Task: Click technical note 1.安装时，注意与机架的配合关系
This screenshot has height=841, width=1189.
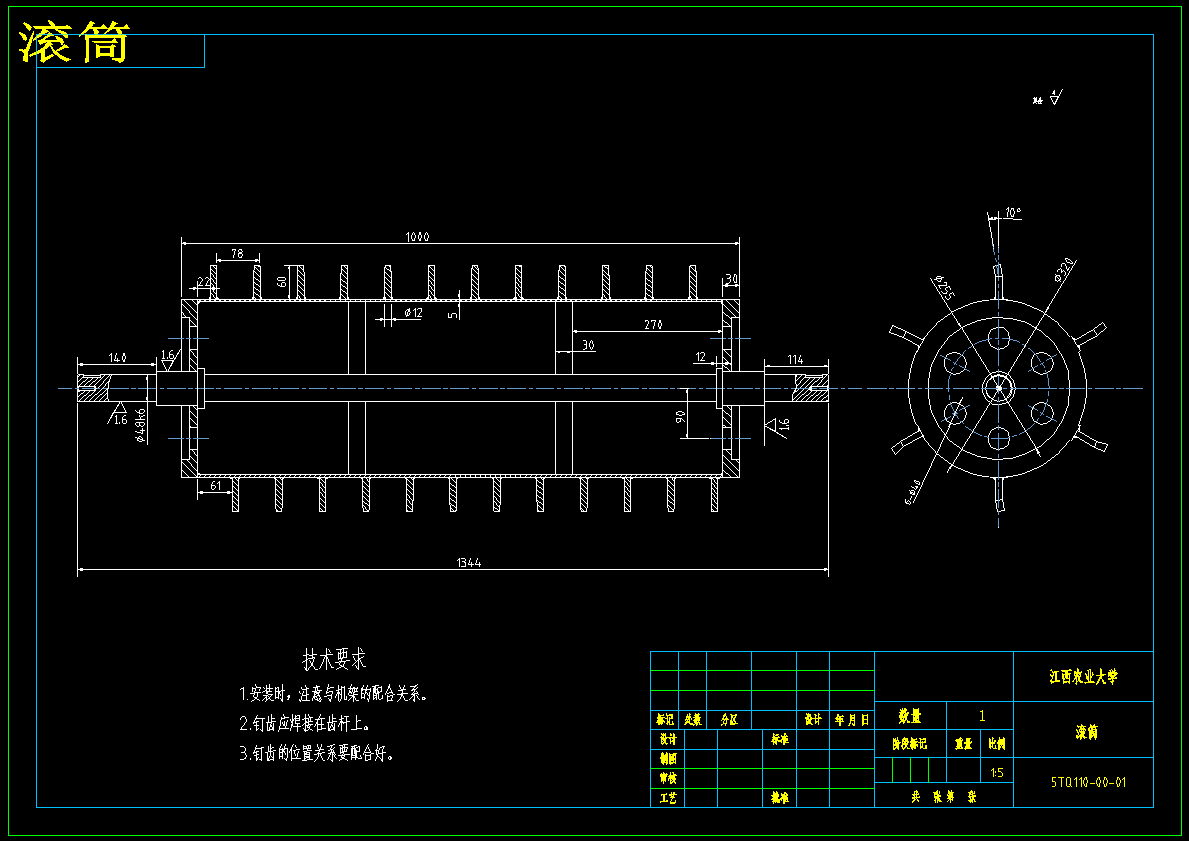Action: point(334,693)
